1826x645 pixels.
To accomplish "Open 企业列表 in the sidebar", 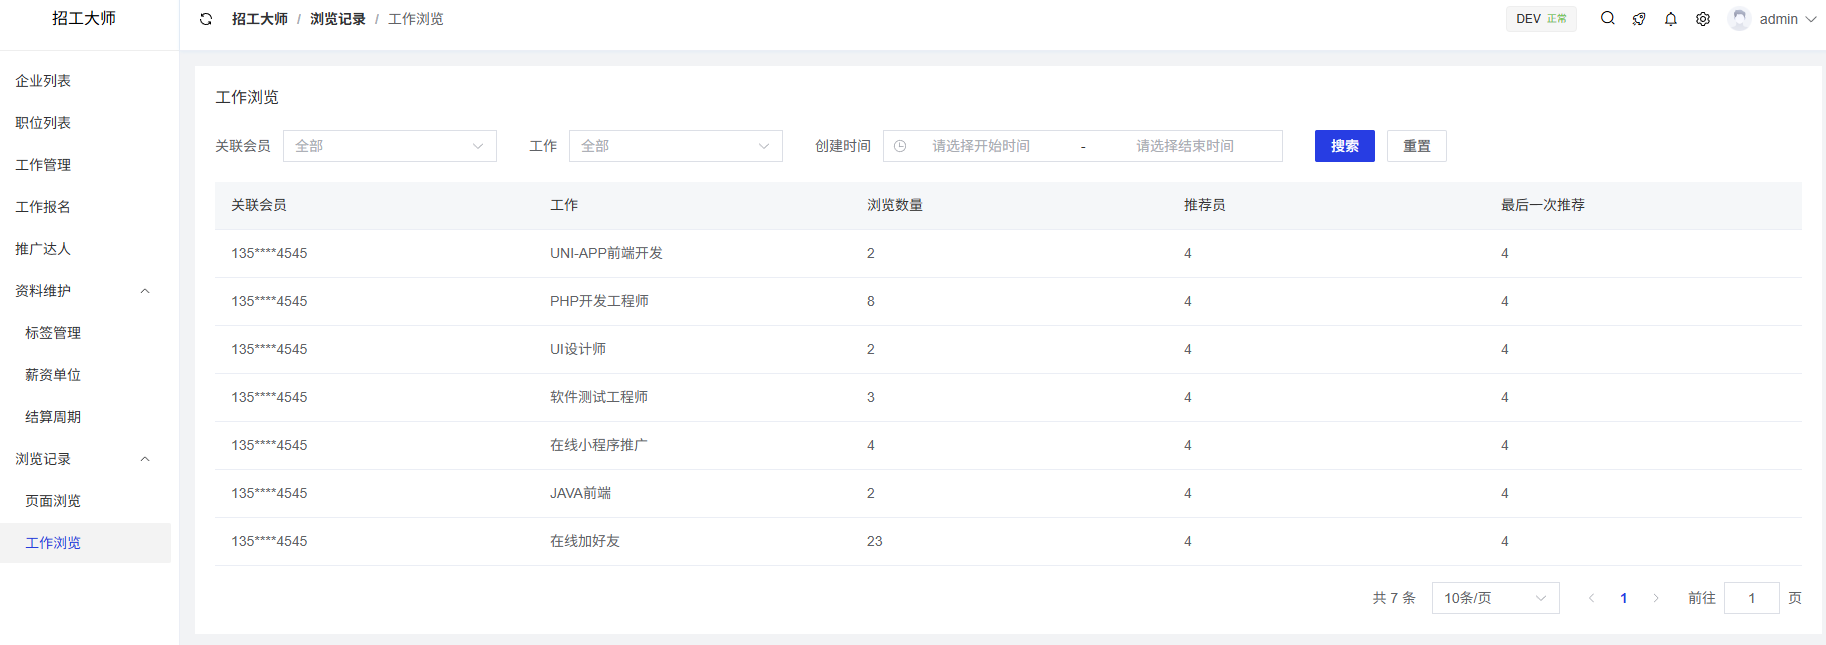I will point(43,81).
